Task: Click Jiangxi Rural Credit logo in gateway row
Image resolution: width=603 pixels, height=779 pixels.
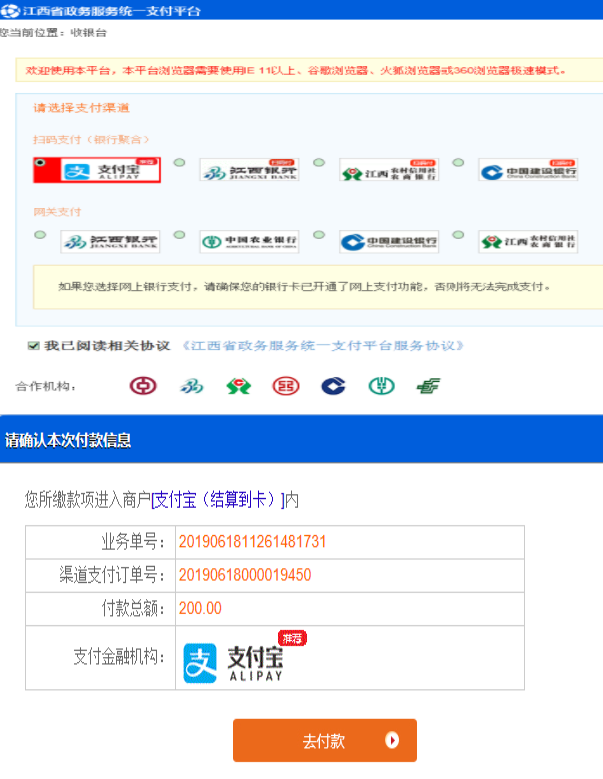Action: tap(528, 242)
